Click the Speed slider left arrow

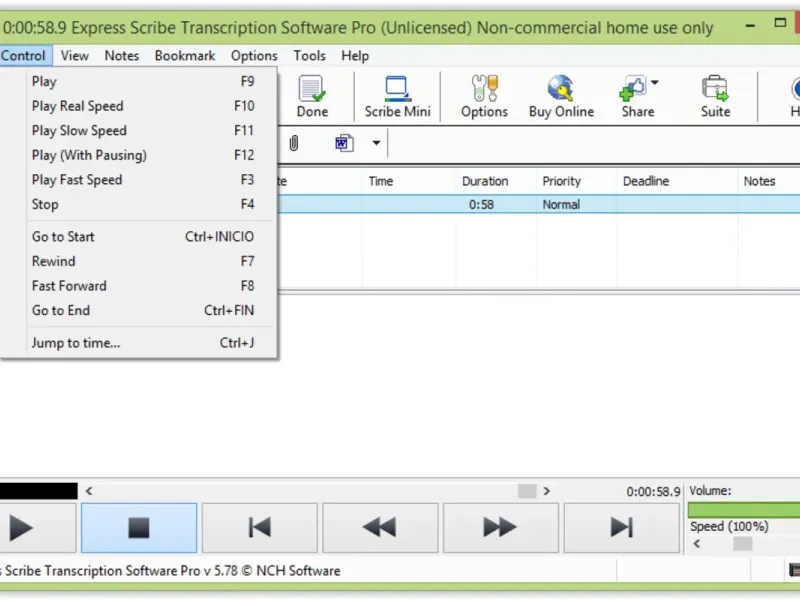tap(697, 544)
